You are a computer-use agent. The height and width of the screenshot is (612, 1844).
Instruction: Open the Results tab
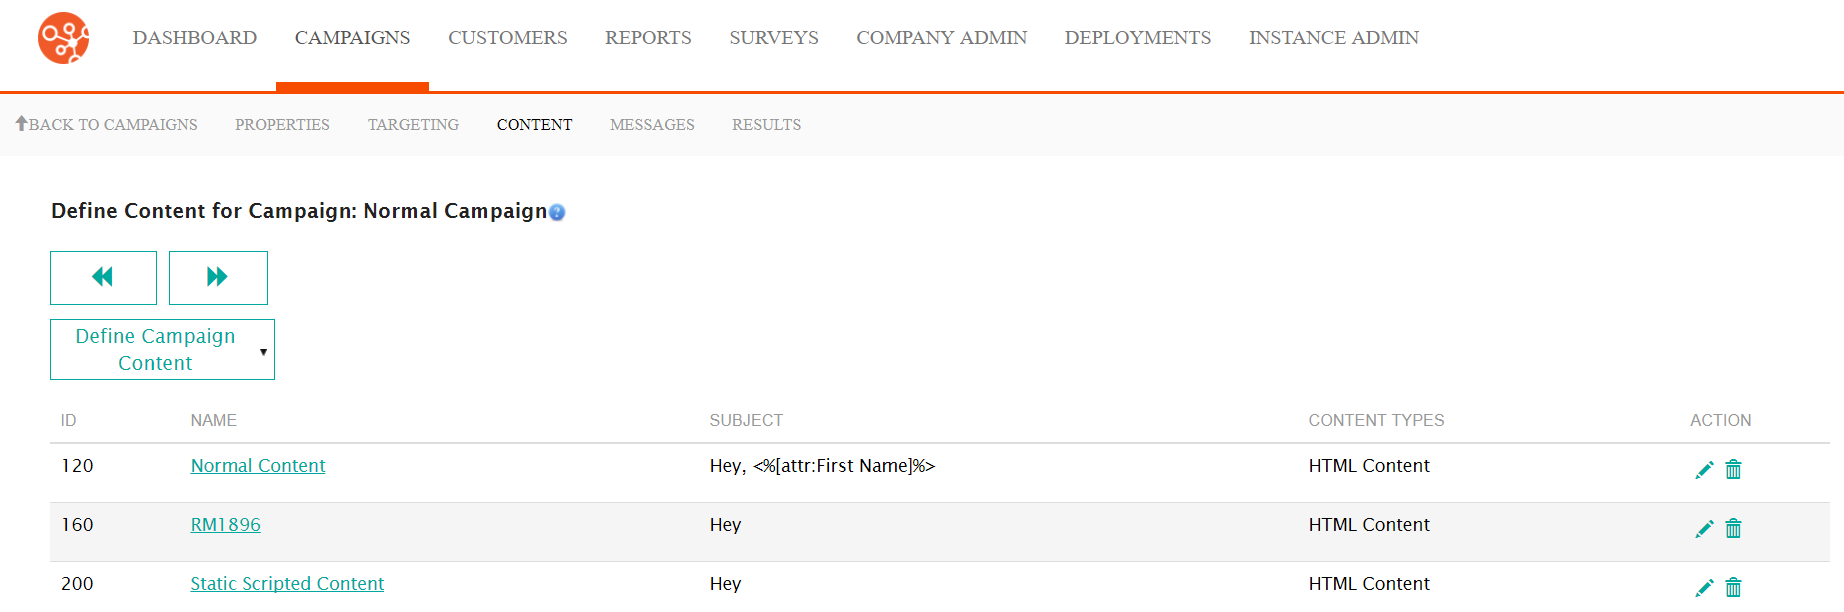point(766,124)
